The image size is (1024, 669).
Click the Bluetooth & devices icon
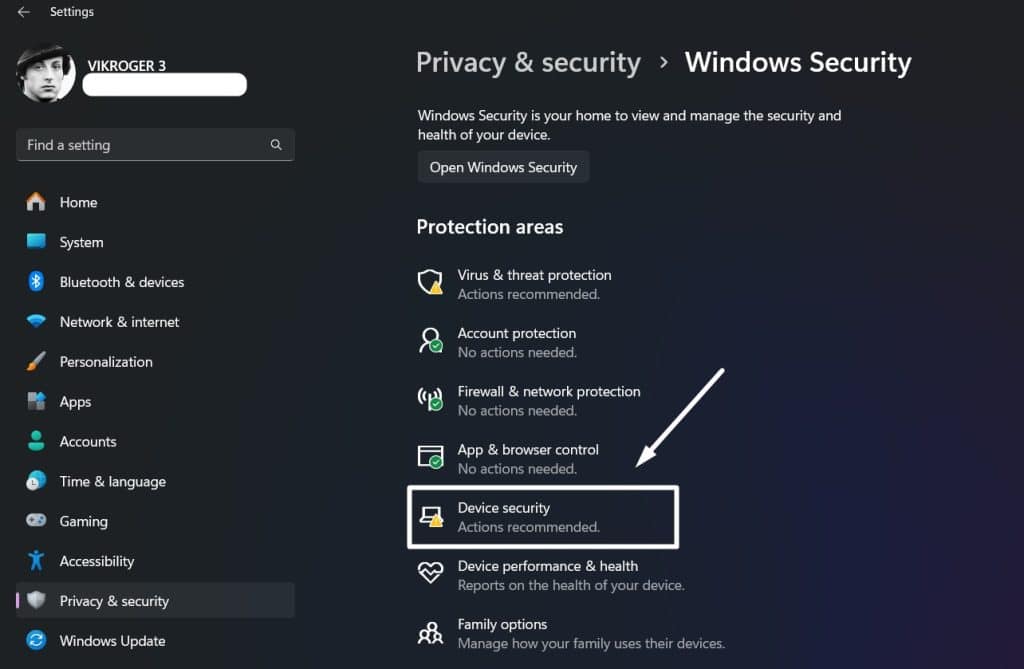coord(36,282)
